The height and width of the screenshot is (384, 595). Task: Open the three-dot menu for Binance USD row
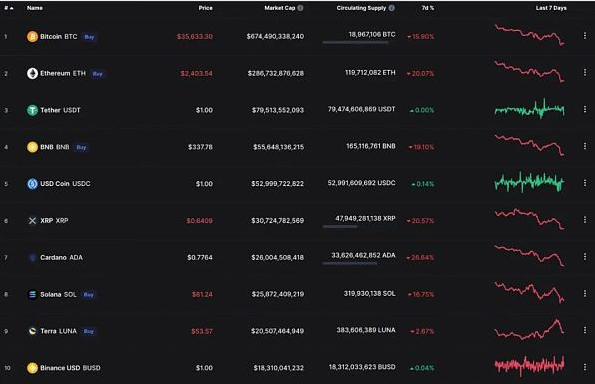click(x=584, y=367)
